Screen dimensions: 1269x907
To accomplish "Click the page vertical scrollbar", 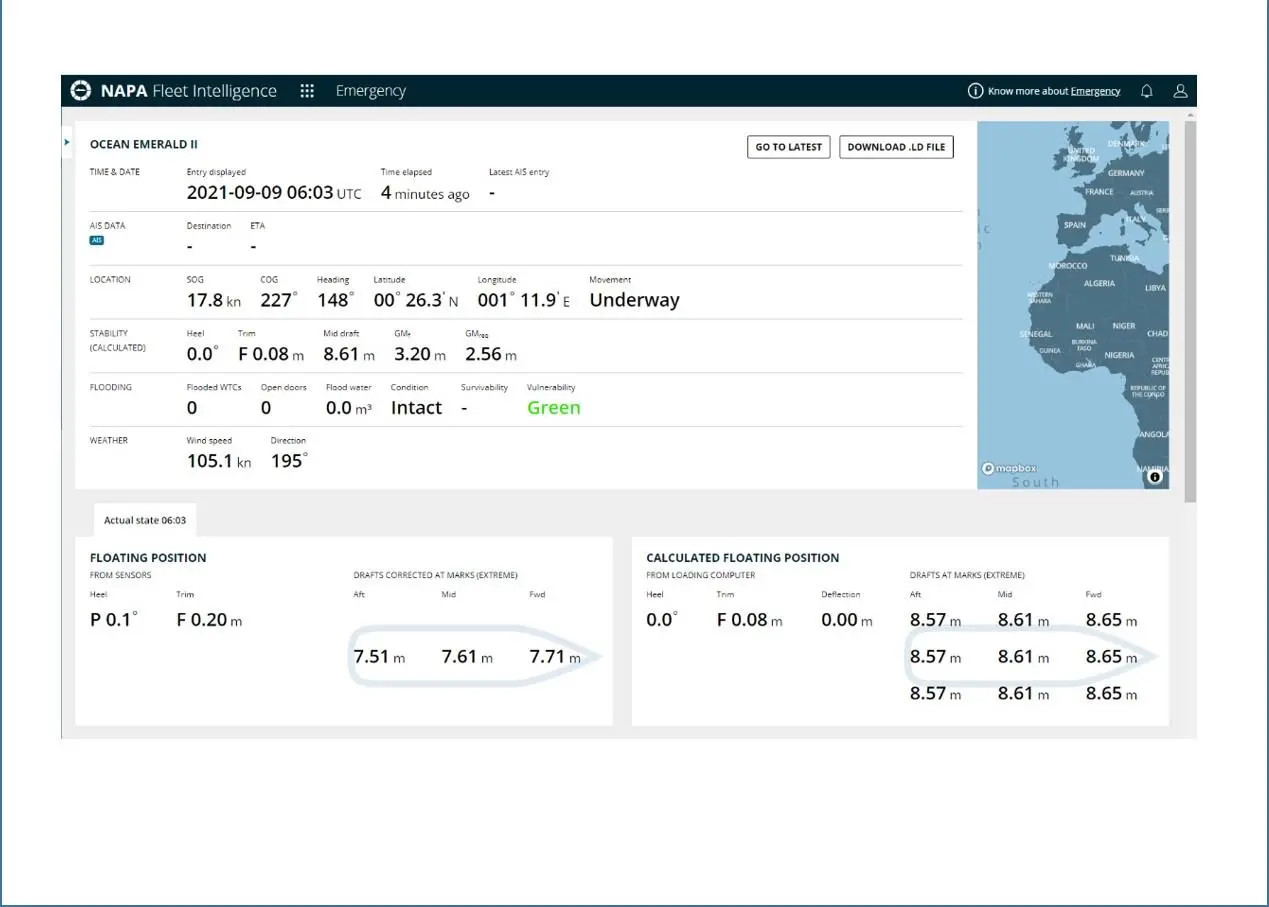I will 1190,310.
